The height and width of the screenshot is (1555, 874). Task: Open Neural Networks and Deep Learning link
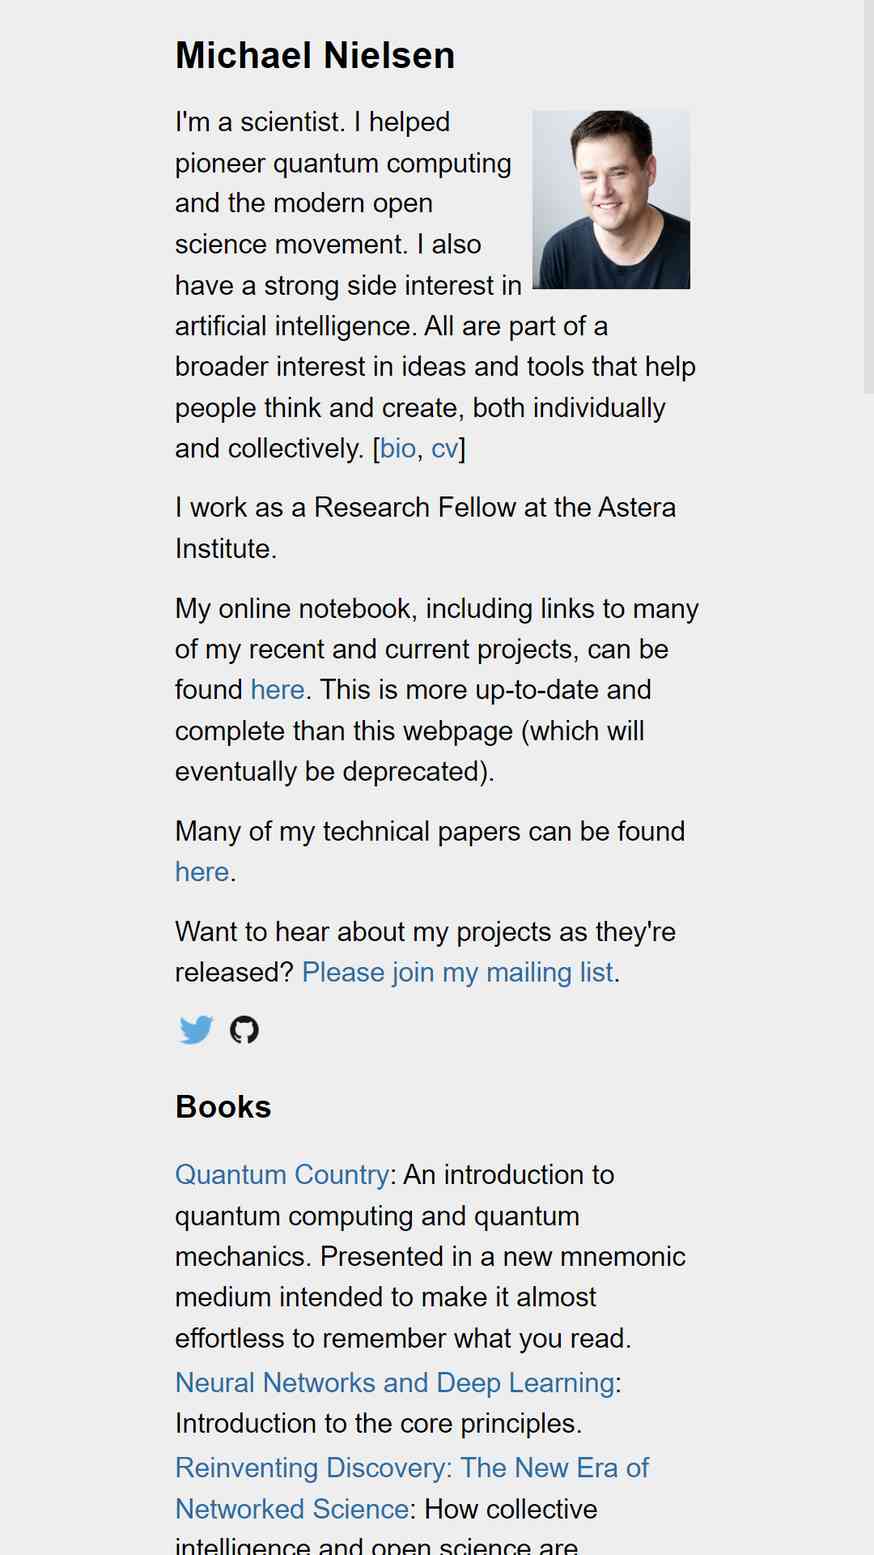395,1382
